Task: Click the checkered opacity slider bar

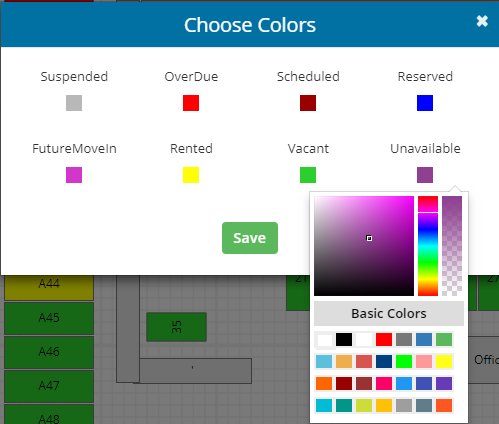Action: tap(452, 246)
